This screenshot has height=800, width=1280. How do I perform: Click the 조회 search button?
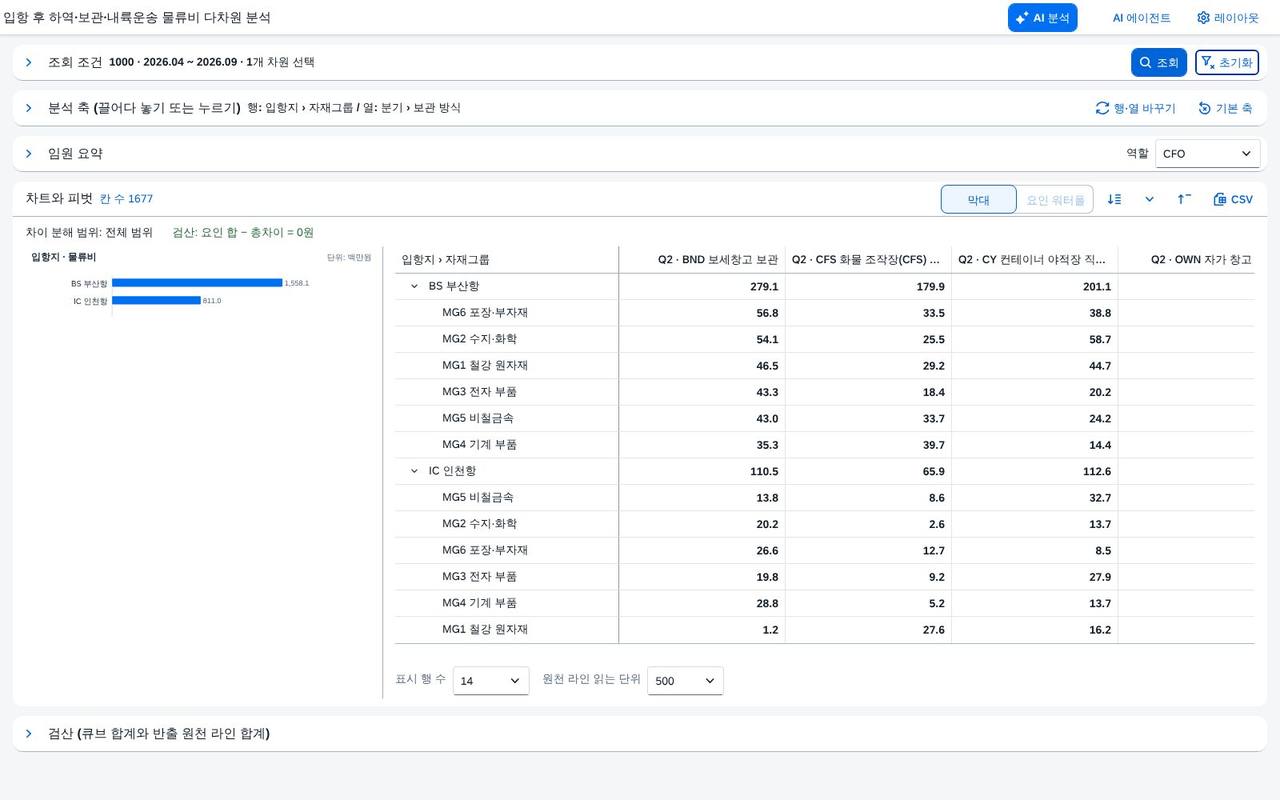pyautogui.click(x=1159, y=62)
